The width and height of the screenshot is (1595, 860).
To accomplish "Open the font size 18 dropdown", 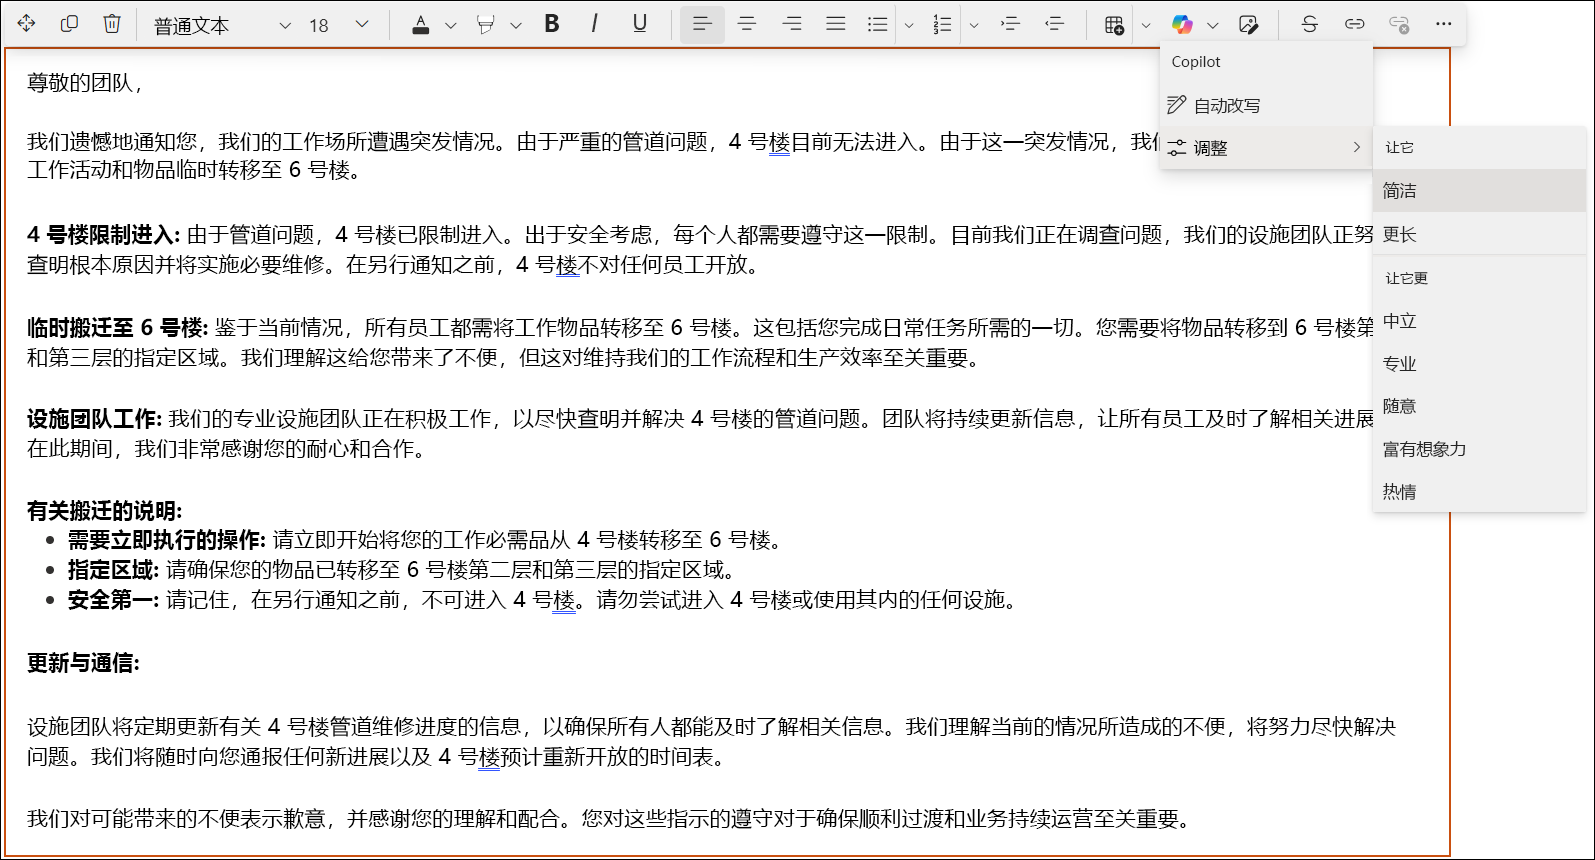I will coord(339,25).
